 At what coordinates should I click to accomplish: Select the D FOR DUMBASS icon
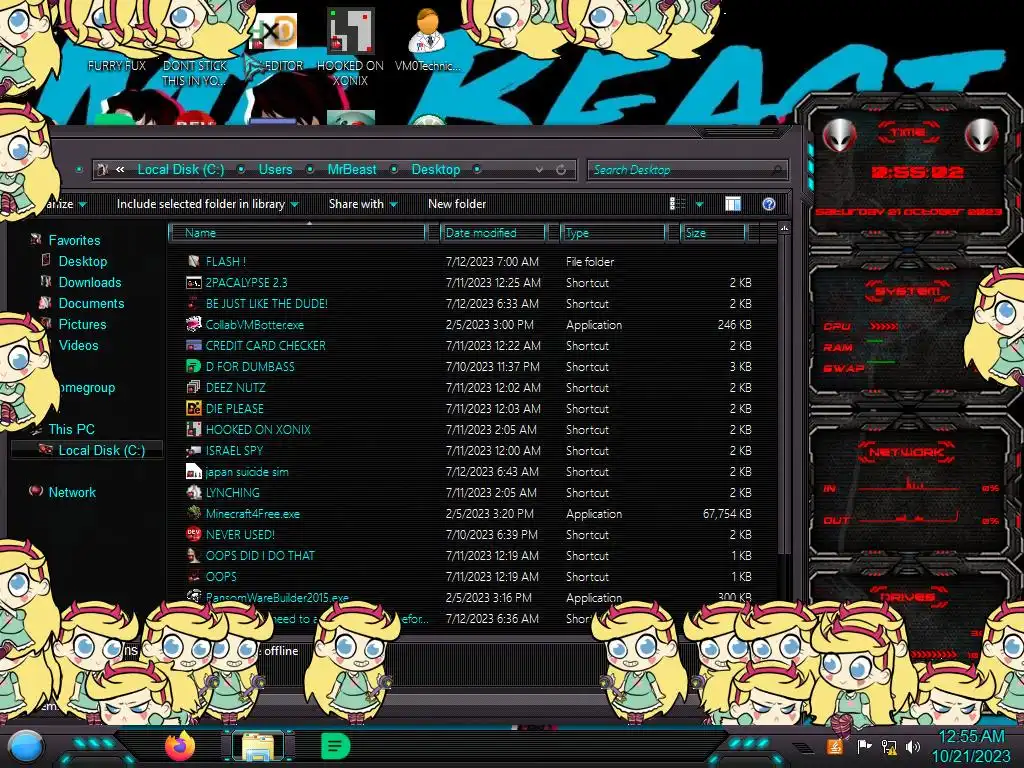click(x=193, y=366)
